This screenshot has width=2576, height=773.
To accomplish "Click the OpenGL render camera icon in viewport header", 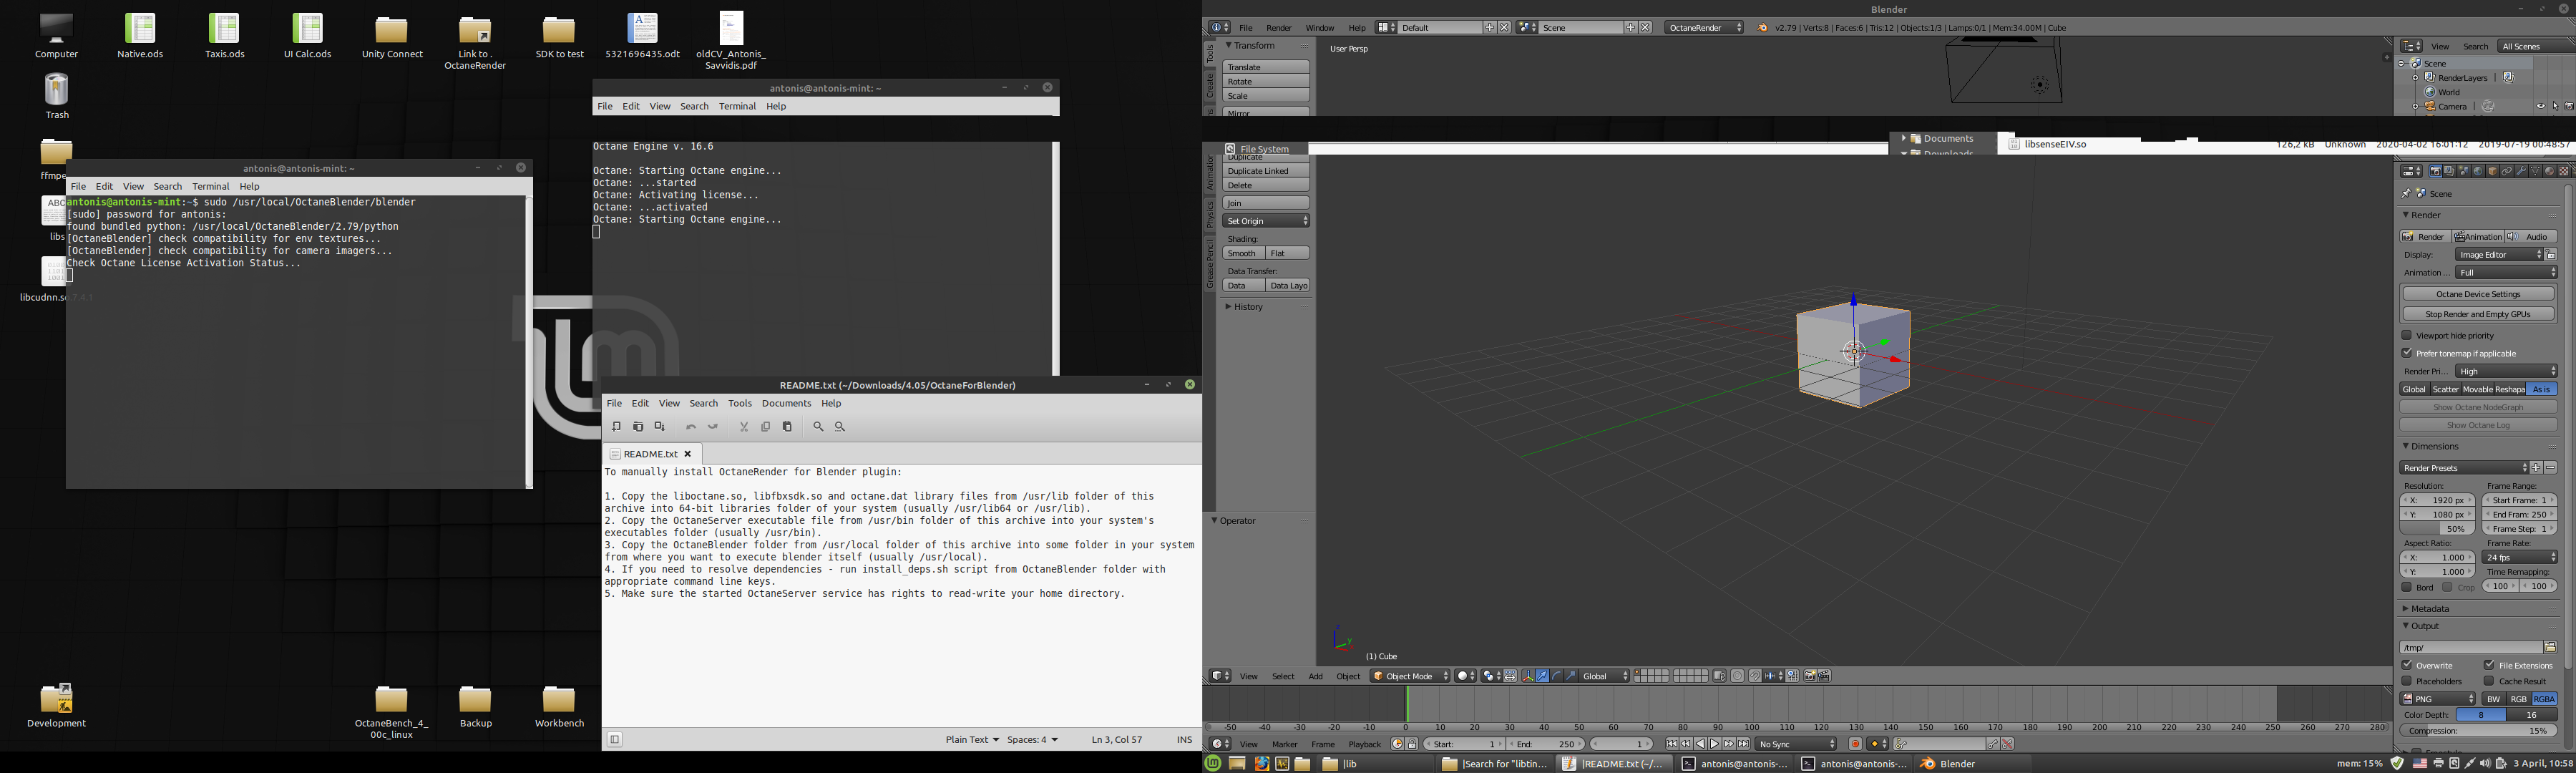I will point(1810,676).
